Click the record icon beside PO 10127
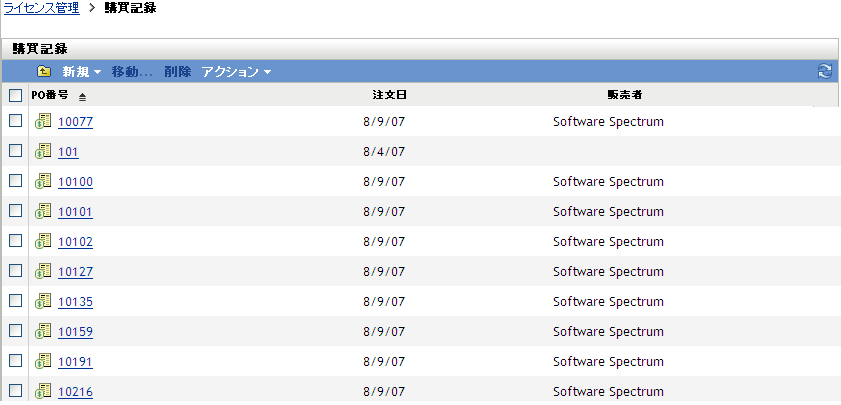The height and width of the screenshot is (405, 841). (x=43, y=271)
